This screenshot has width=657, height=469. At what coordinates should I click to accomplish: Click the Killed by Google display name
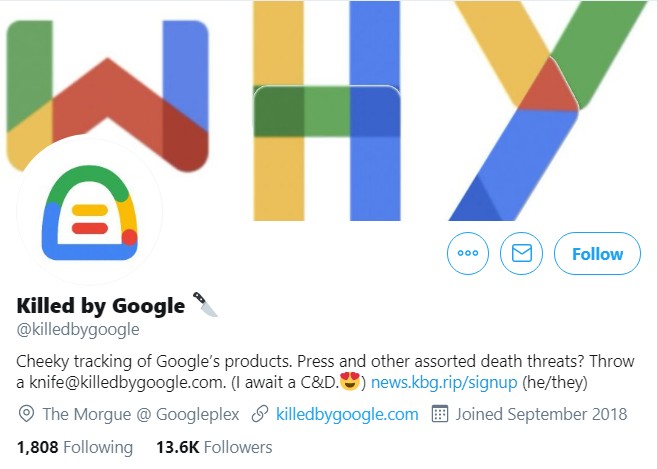tap(101, 306)
